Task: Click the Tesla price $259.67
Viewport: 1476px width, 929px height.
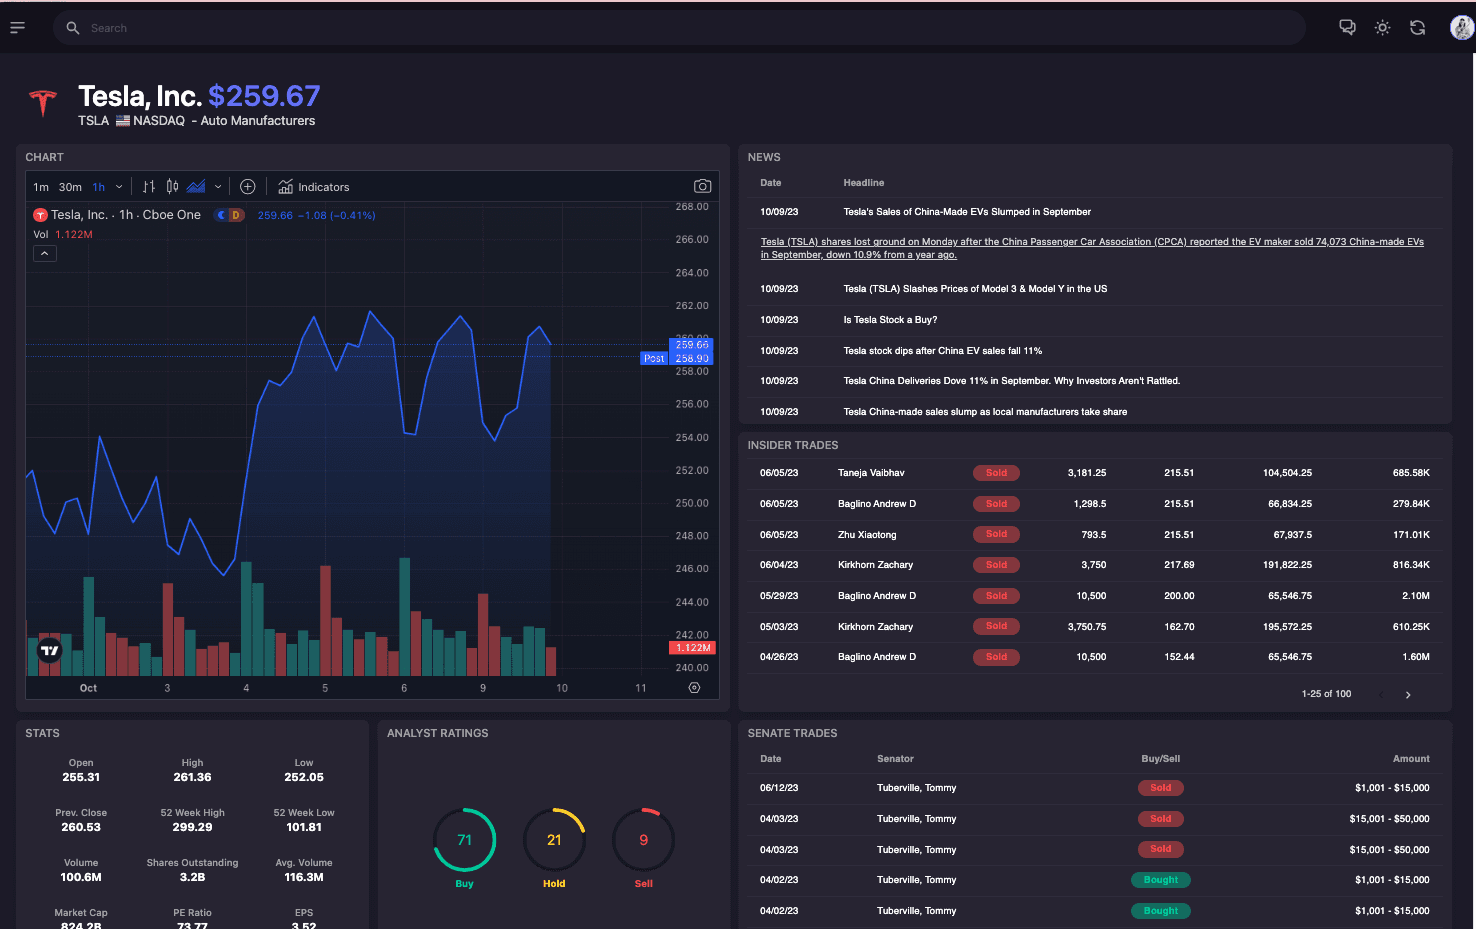Action: [264, 96]
